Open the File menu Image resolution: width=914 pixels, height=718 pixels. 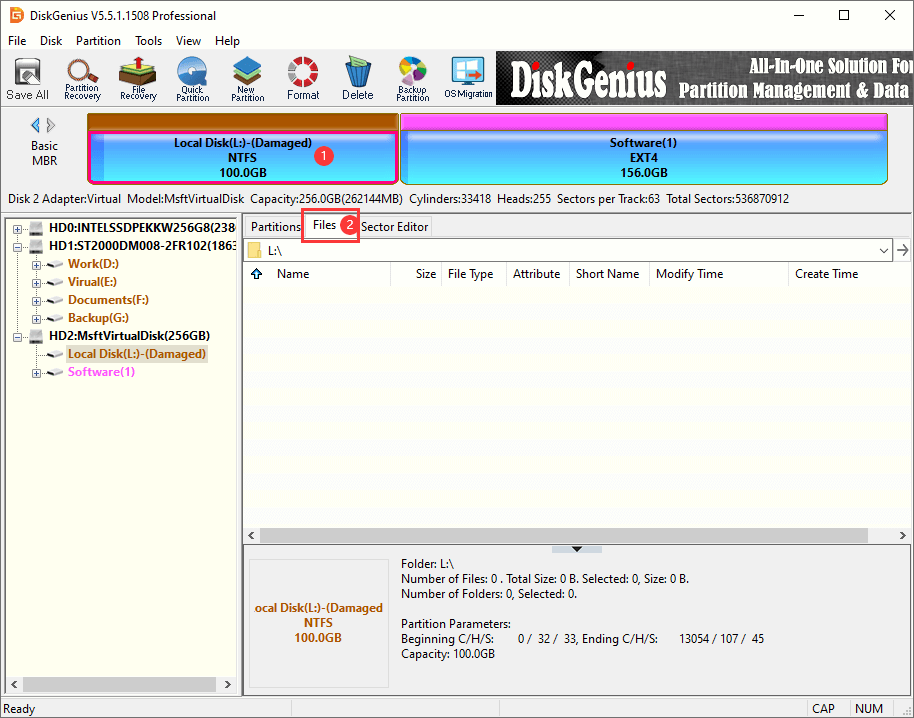click(17, 41)
